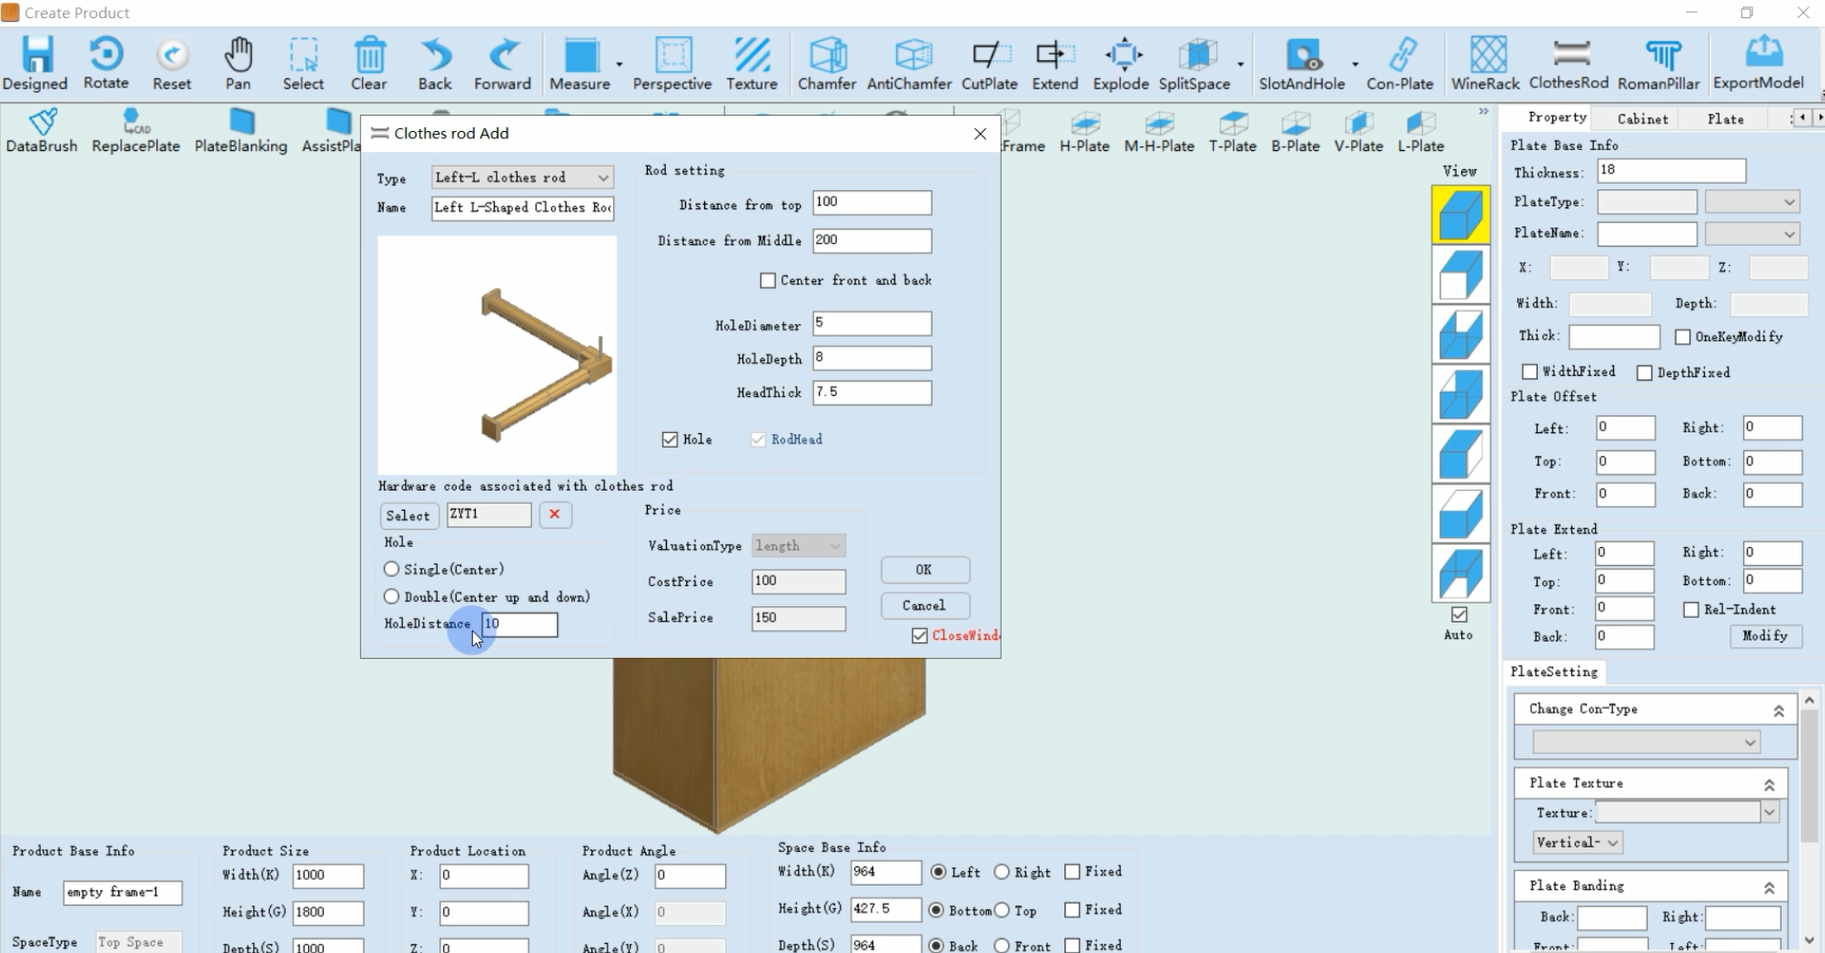Select Double(Center up and down) option
Viewport: 1825px width, 953px height.
click(x=392, y=597)
